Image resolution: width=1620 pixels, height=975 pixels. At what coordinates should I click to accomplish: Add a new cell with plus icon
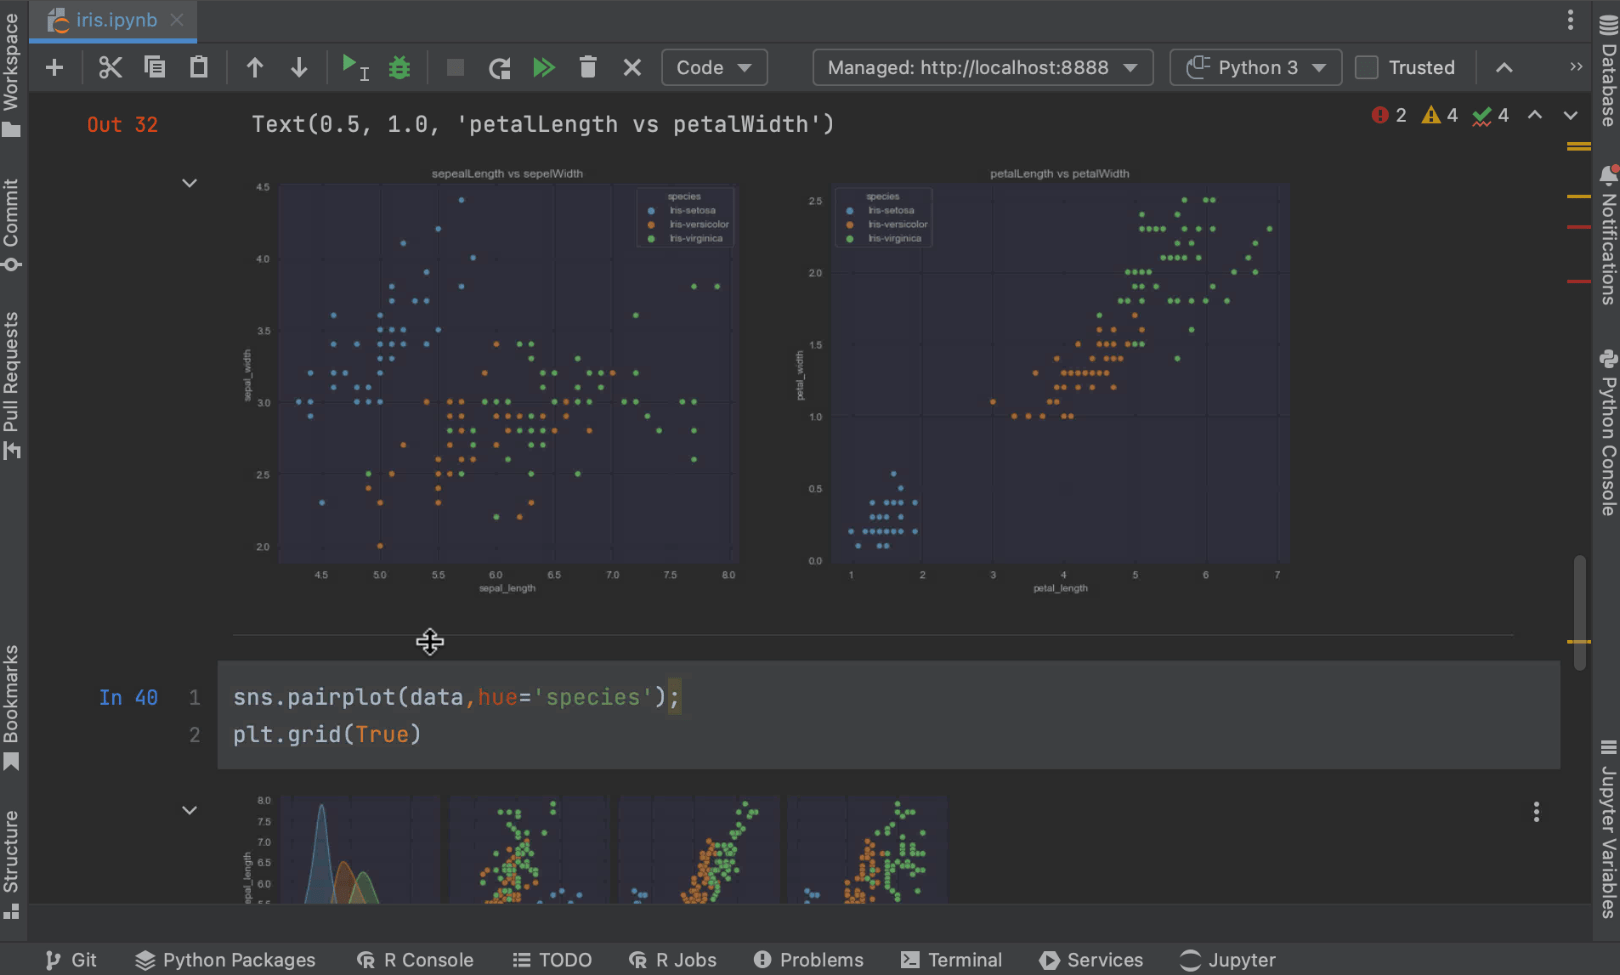click(x=55, y=68)
